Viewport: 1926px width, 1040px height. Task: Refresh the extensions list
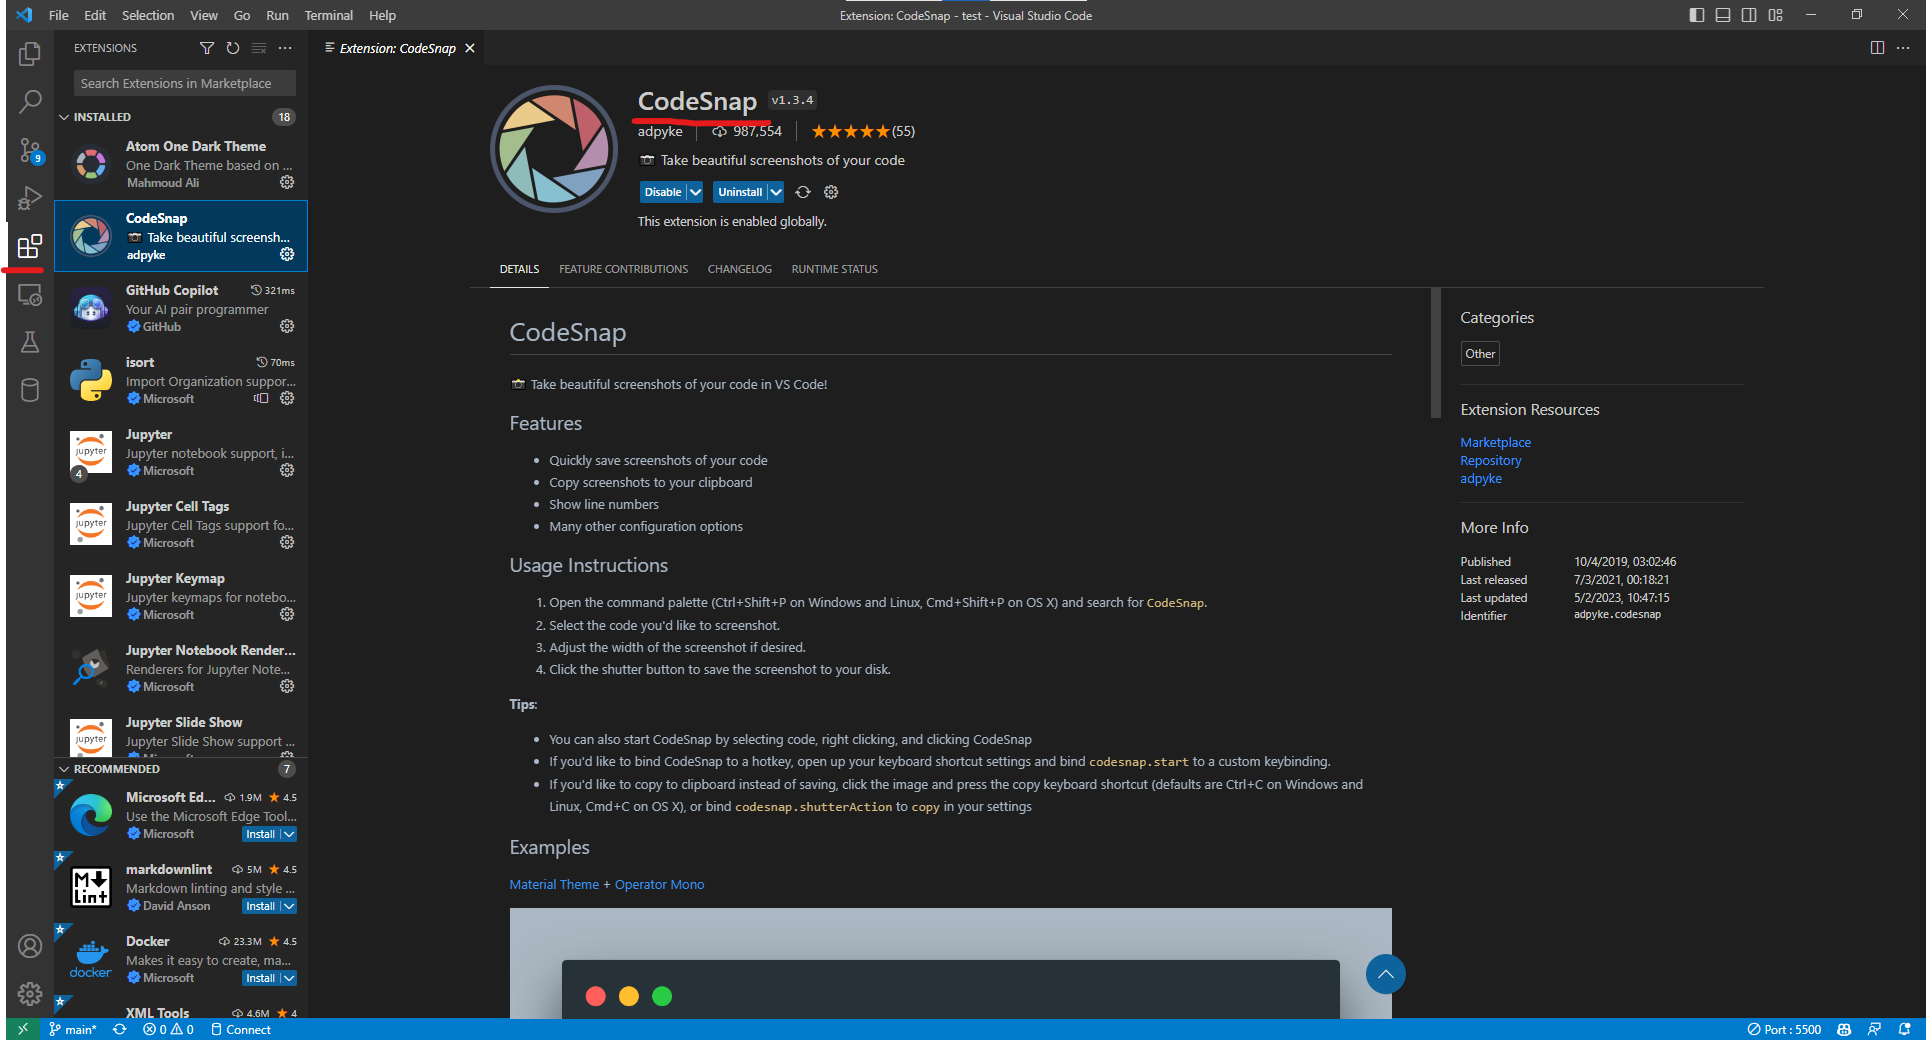[x=233, y=48]
